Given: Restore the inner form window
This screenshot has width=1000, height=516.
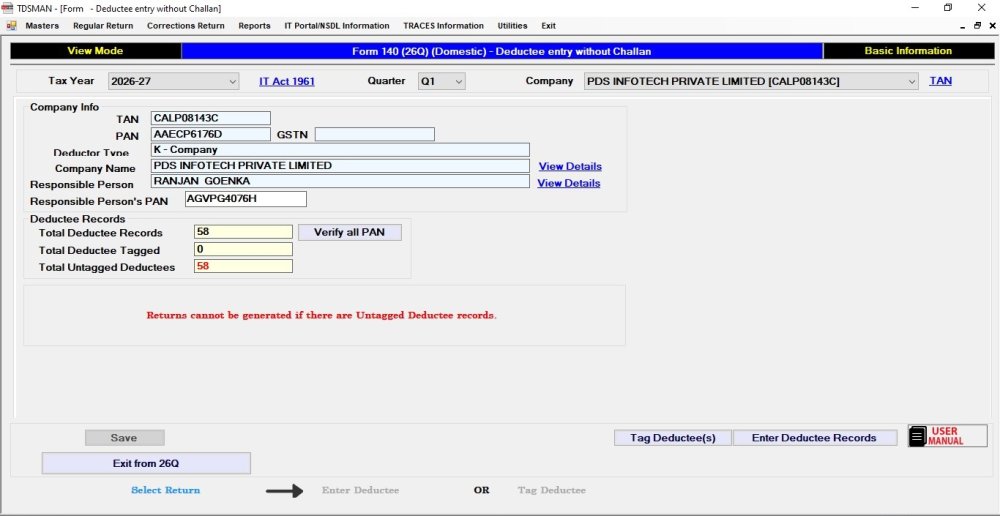Looking at the screenshot, I should [x=977, y=26].
